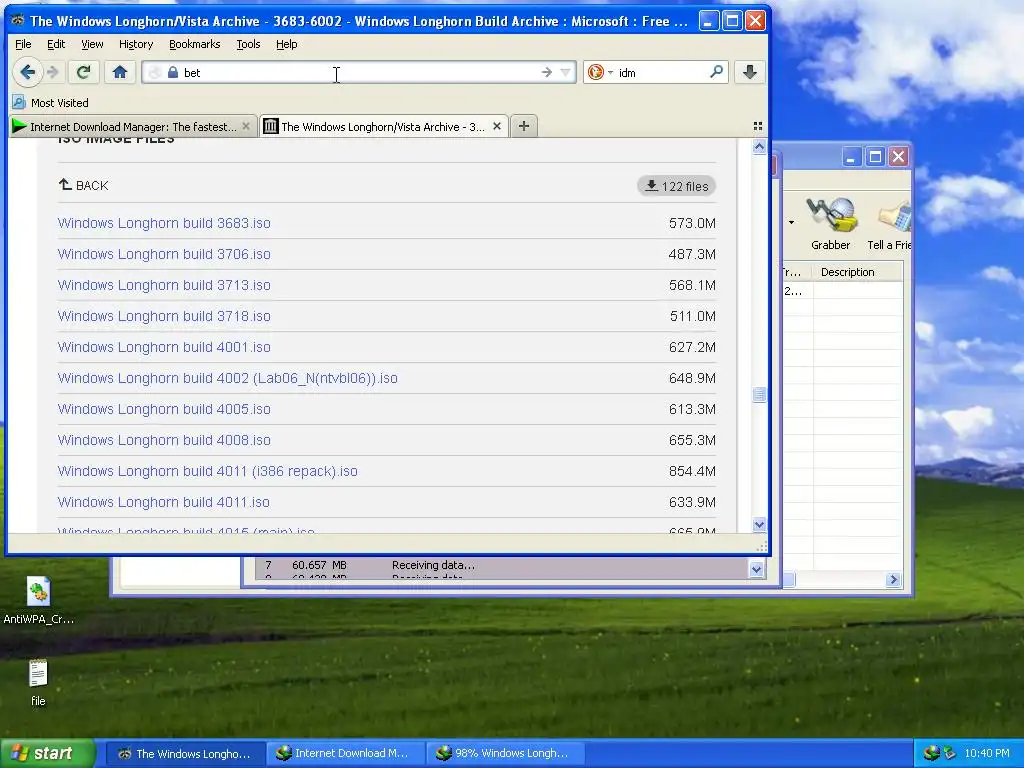Click the 854.4M size text
This screenshot has height=768, width=1024.
(x=692, y=472)
